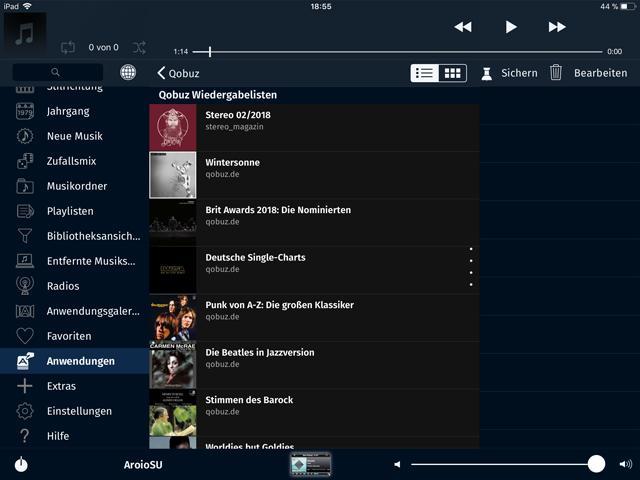This screenshot has width=640, height=480.
Task: Select the Bibliotheksansicht filter icon
Action: (x=25, y=236)
